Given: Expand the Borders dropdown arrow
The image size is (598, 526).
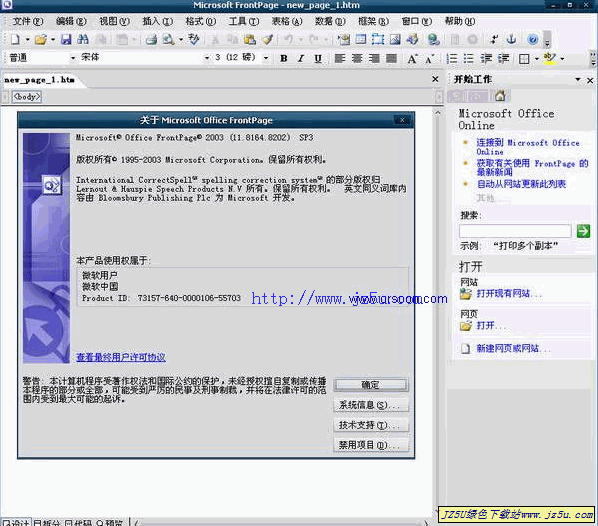Looking at the screenshot, I should [x=537, y=58].
